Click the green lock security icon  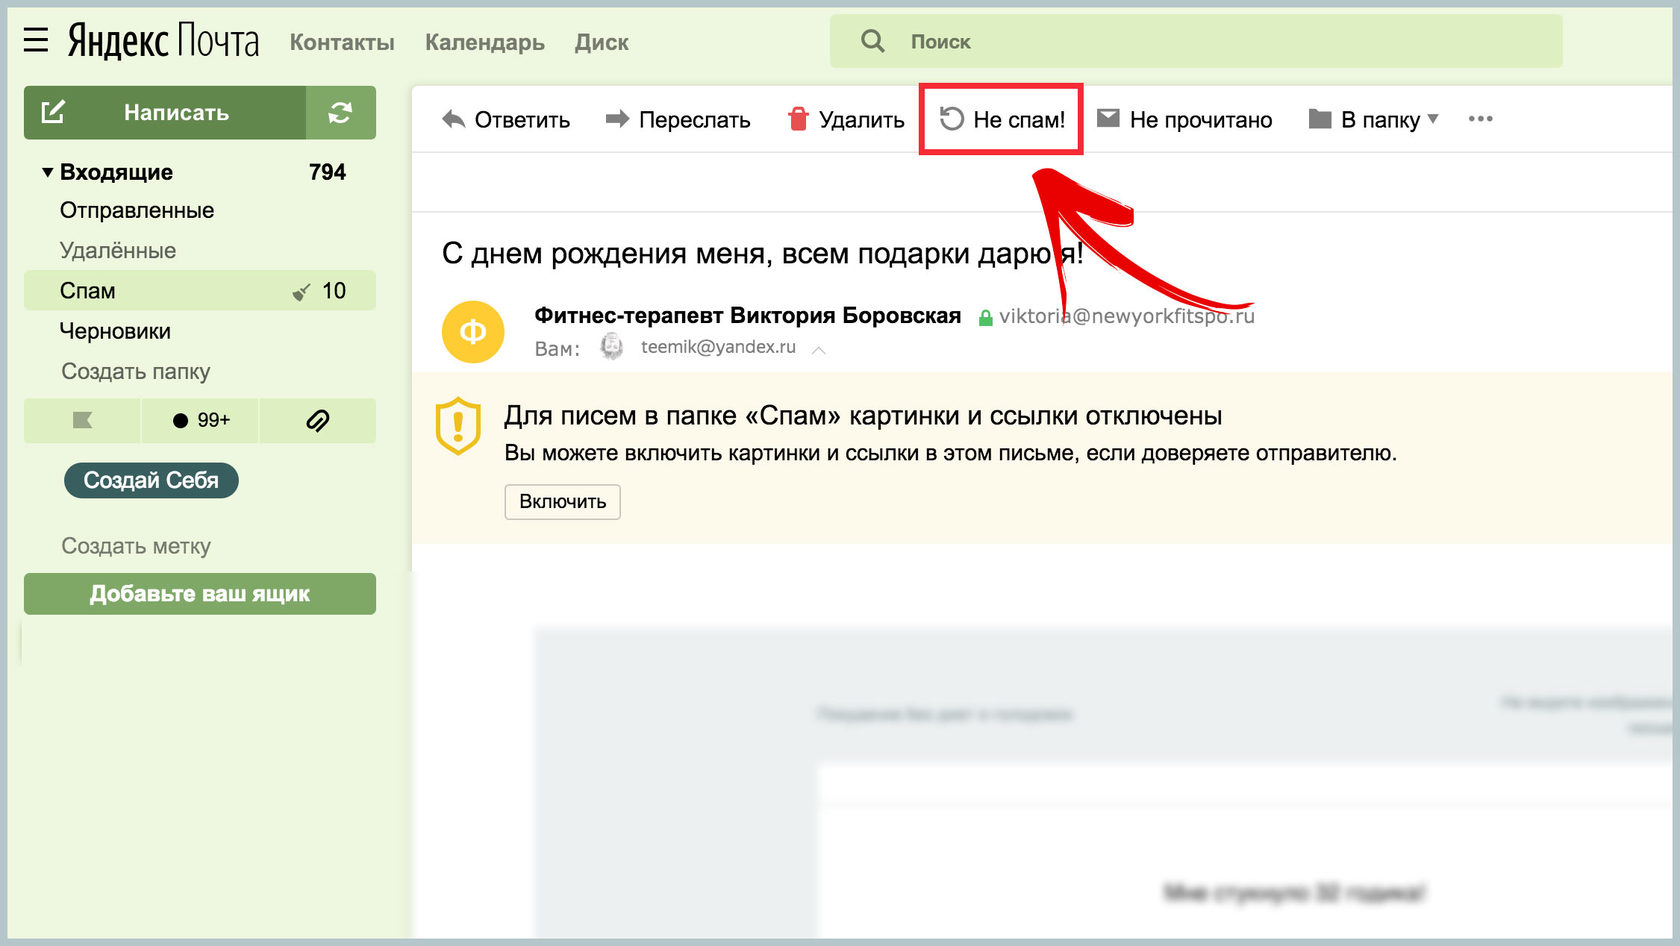point(985,318)
